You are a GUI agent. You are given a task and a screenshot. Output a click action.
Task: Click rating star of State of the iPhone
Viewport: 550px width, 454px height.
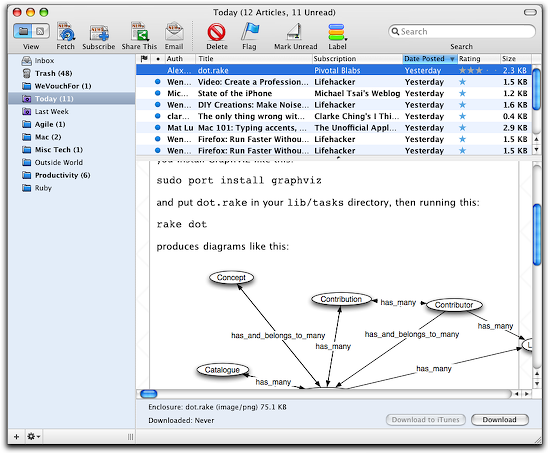coord(463,93)
